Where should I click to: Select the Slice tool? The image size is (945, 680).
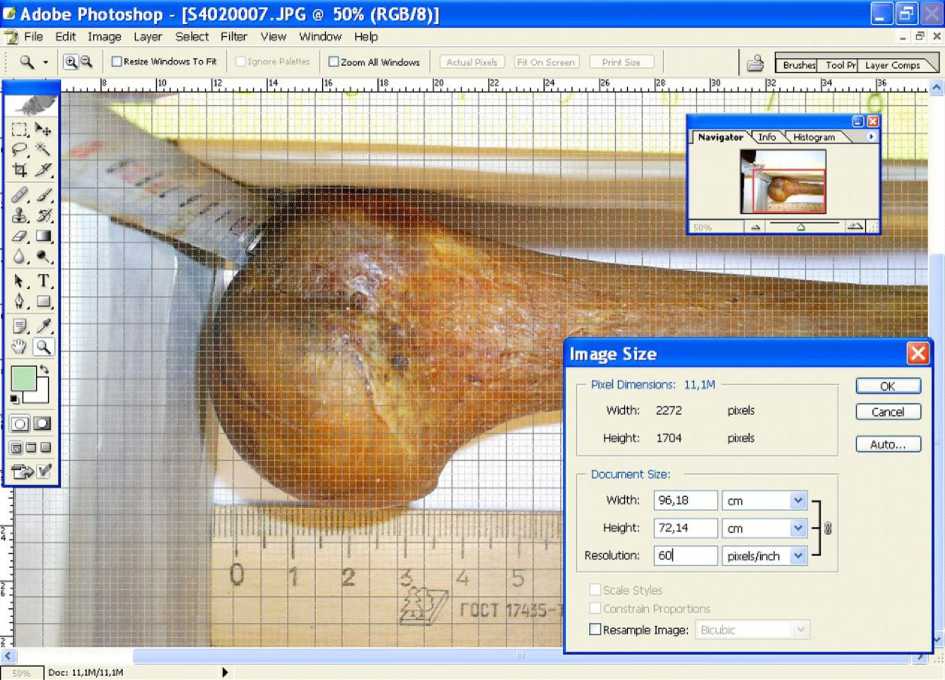click(x=43, y=169)
